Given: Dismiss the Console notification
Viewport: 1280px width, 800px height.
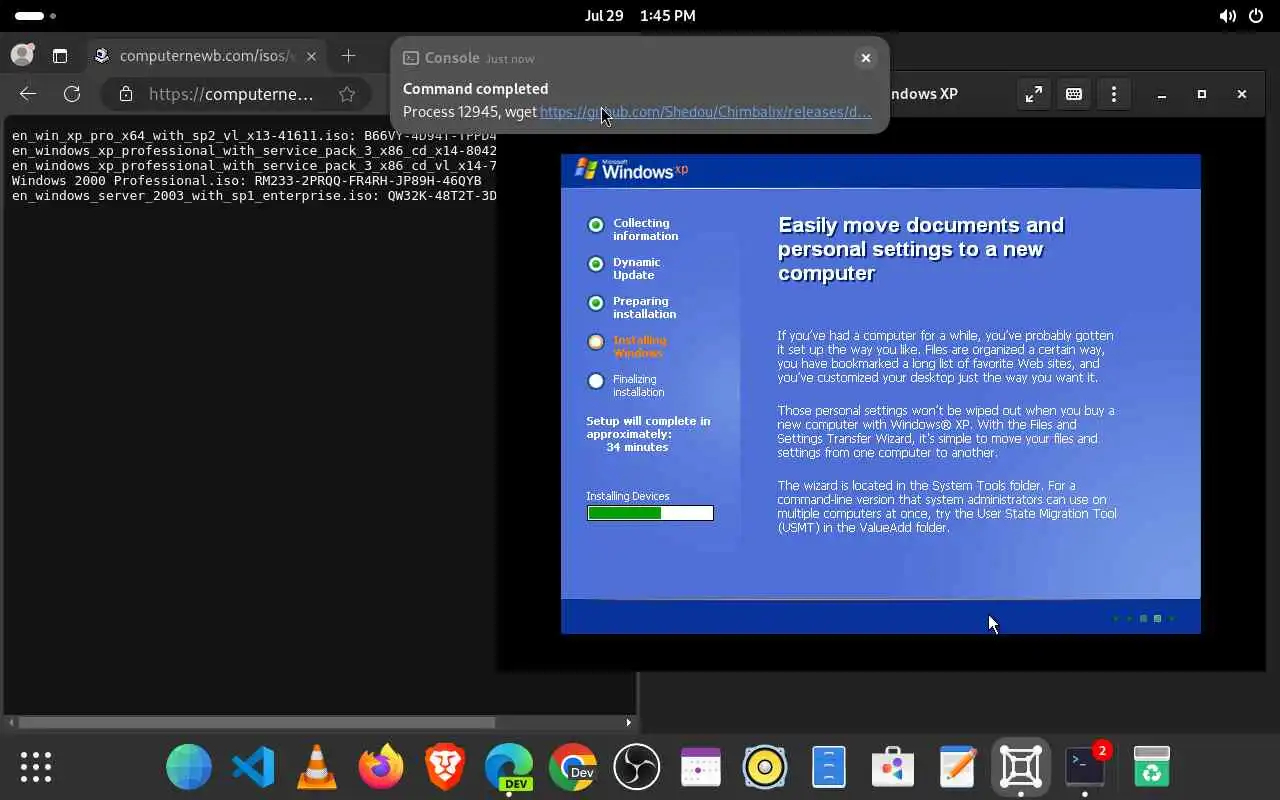Looking at the screenshot, I should (866, 58).
